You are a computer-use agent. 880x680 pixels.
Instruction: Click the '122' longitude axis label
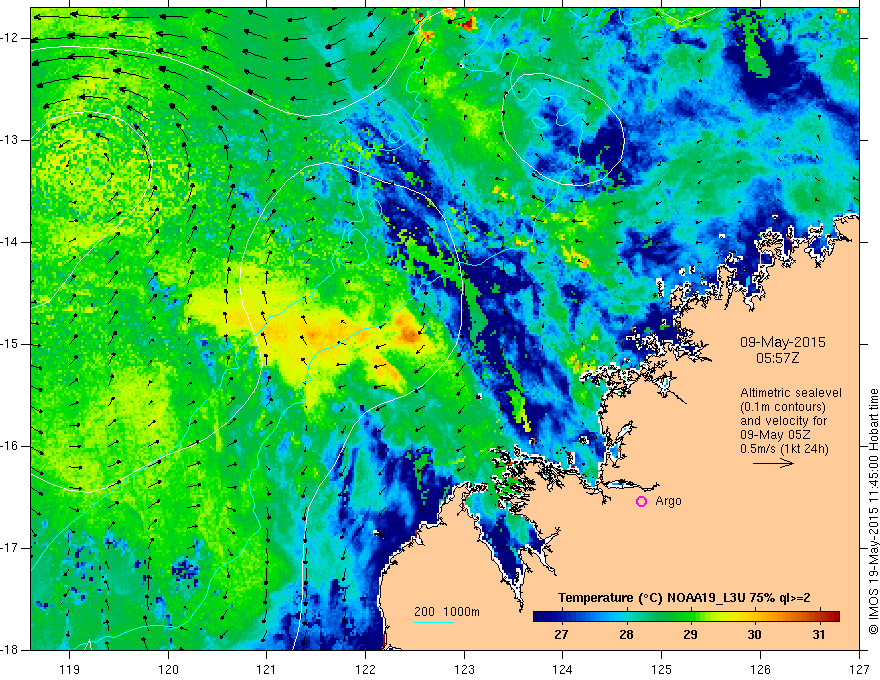coord(365,669)
